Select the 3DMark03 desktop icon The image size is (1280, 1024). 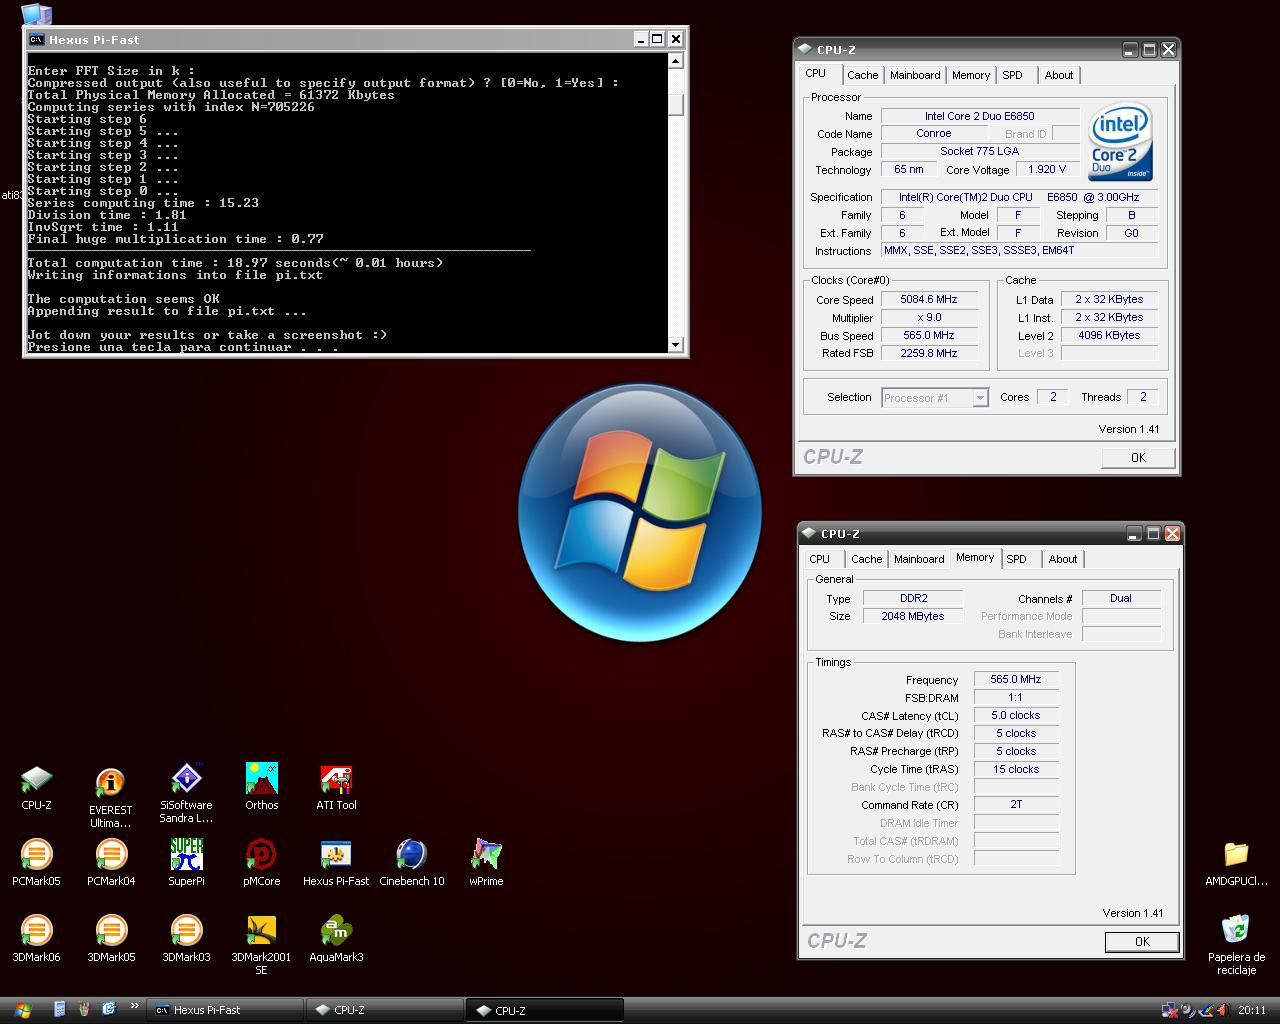(x=186, y=939)
